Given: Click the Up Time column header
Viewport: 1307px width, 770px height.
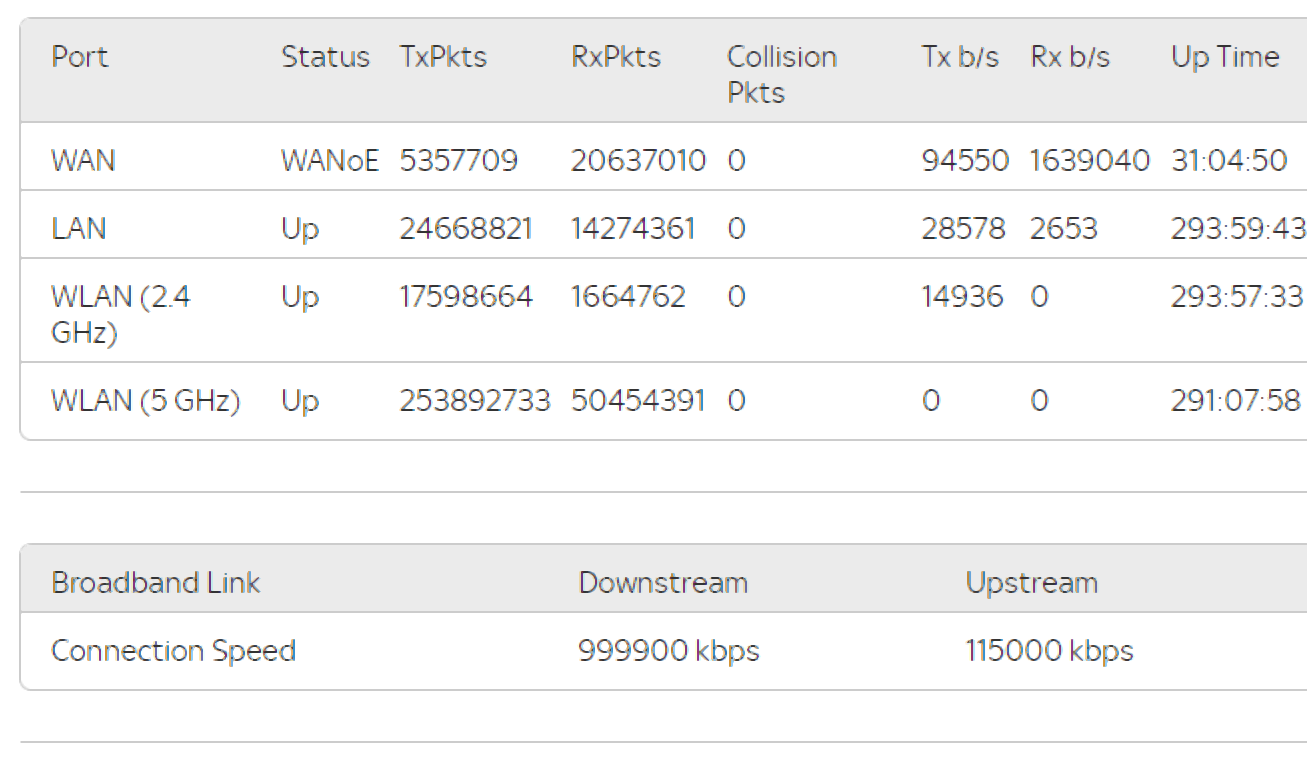Looking at the screenshot, I should (x=1225, y=57).
